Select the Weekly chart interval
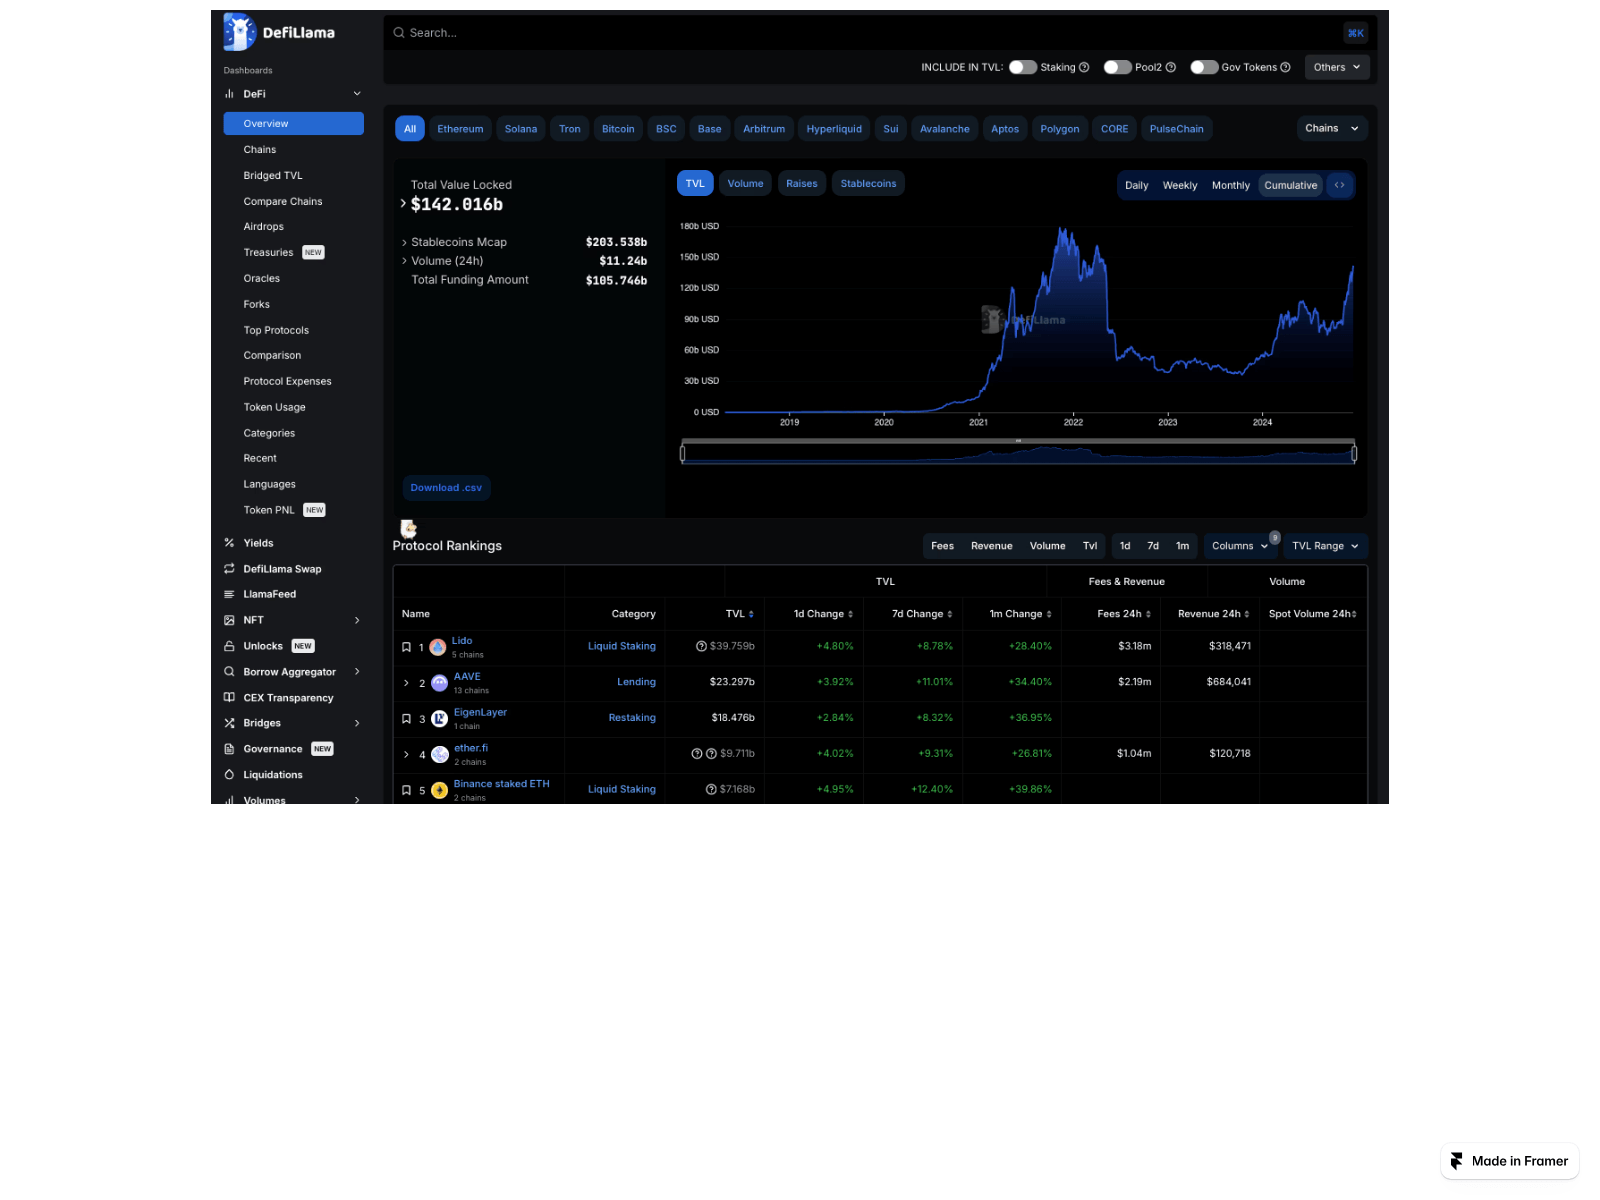The image size is (1600, 1200). [x=1180, y=185]
